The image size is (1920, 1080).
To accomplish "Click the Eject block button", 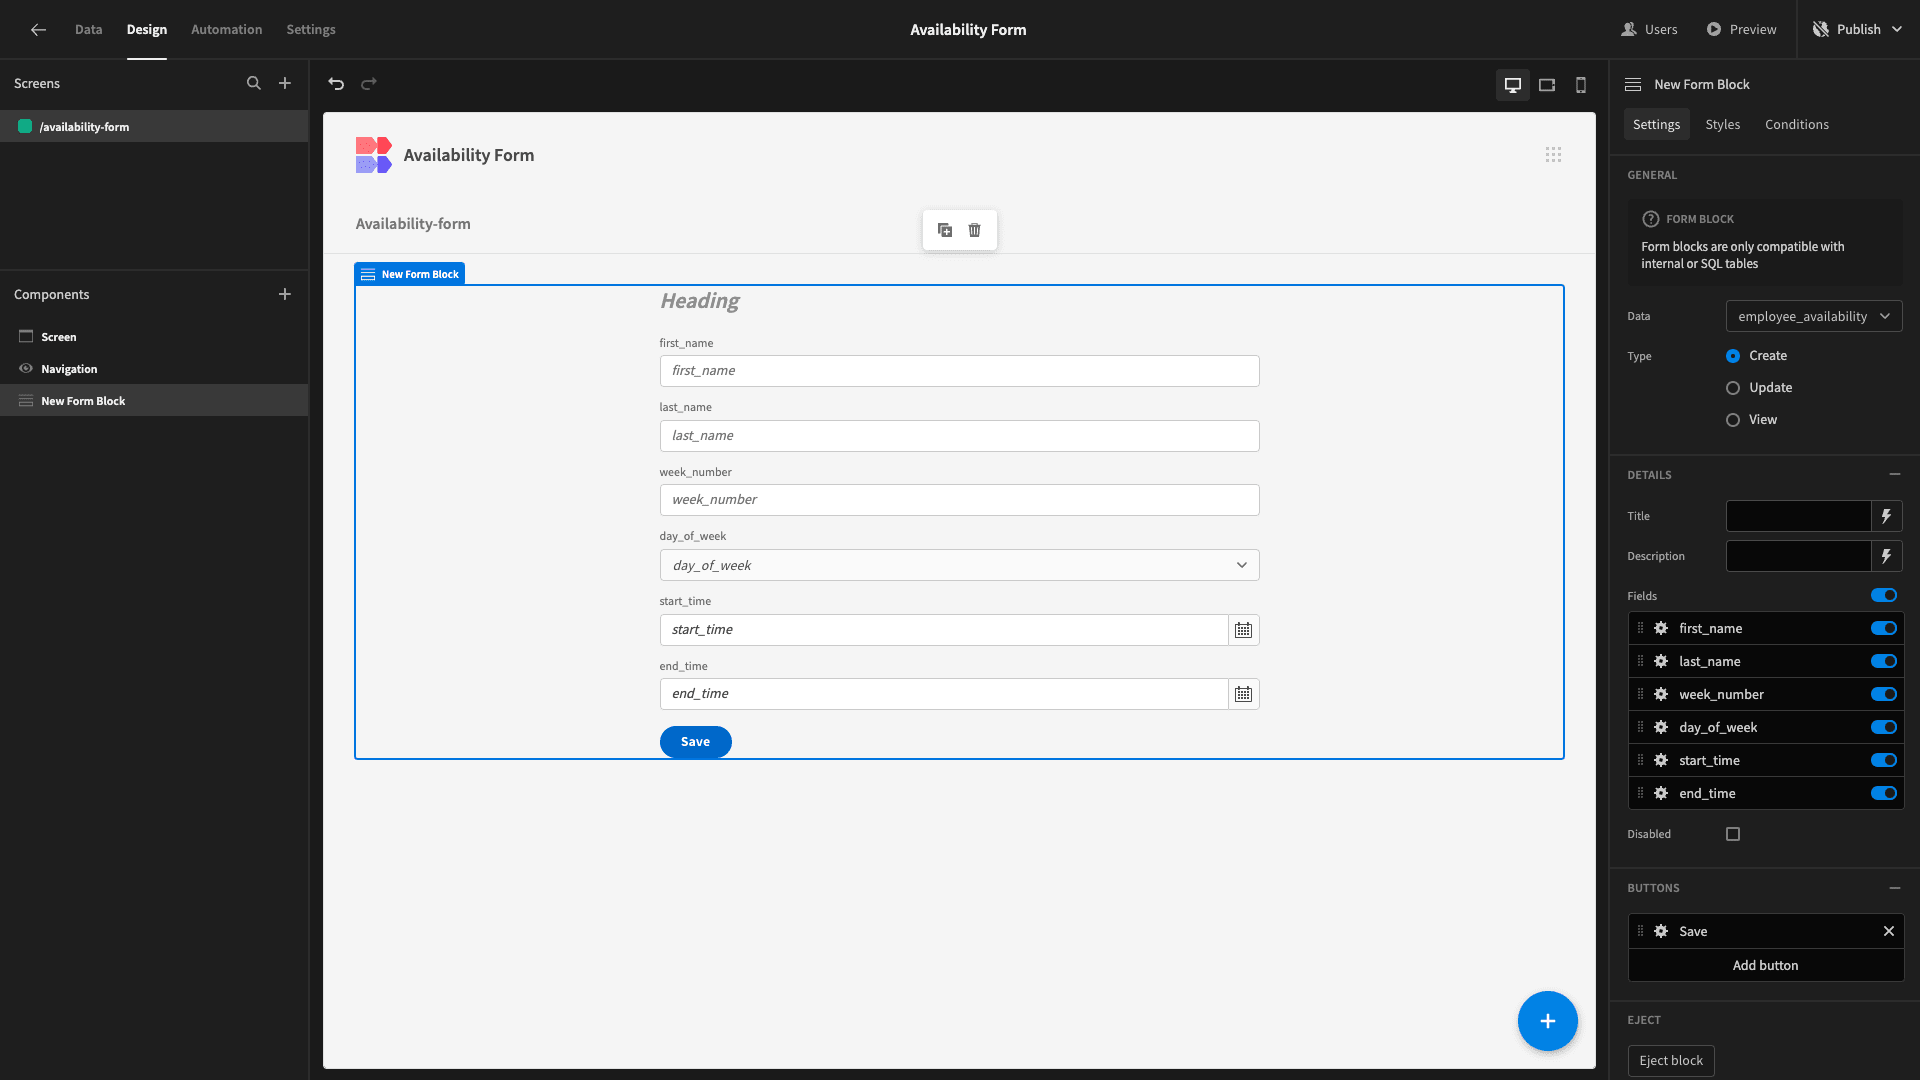I will [x=1671, y=1061].
